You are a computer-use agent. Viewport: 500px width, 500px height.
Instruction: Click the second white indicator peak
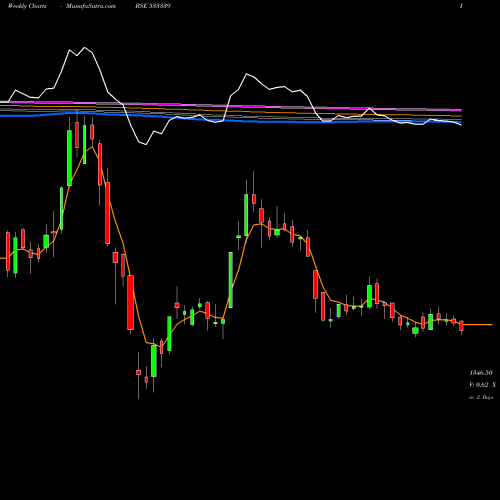[247, 74]
